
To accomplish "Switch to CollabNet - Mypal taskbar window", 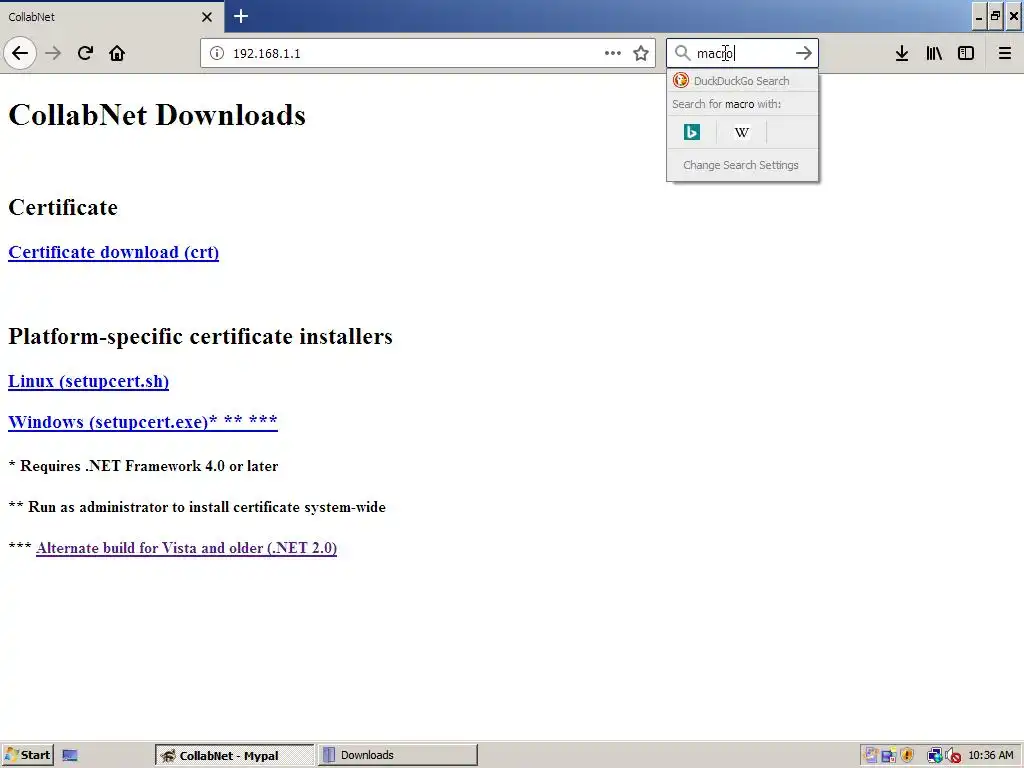I will [x=234, y=755].
